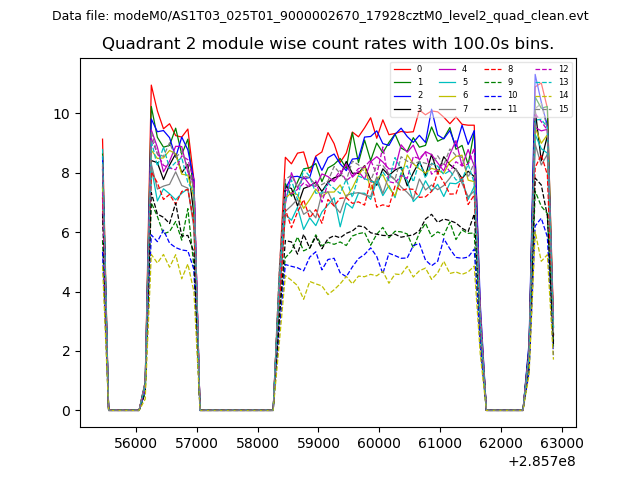Click the data file name header text
This screenshot has width=640, height=480.
coord(320,16)
